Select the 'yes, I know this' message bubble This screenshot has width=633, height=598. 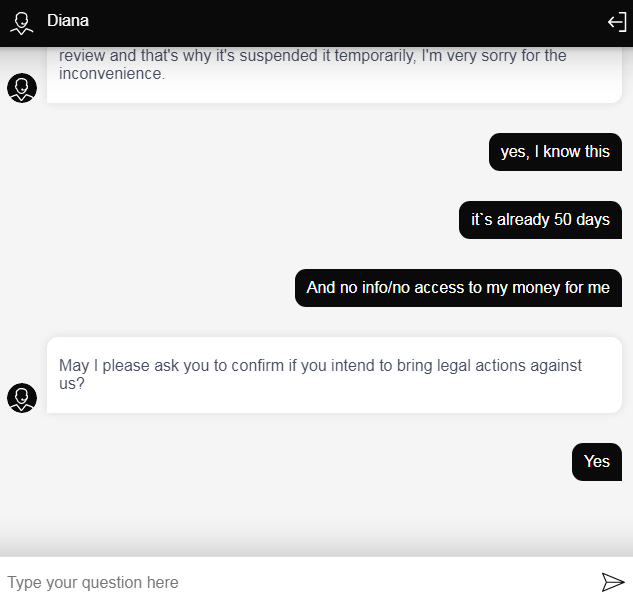[555, 152]
